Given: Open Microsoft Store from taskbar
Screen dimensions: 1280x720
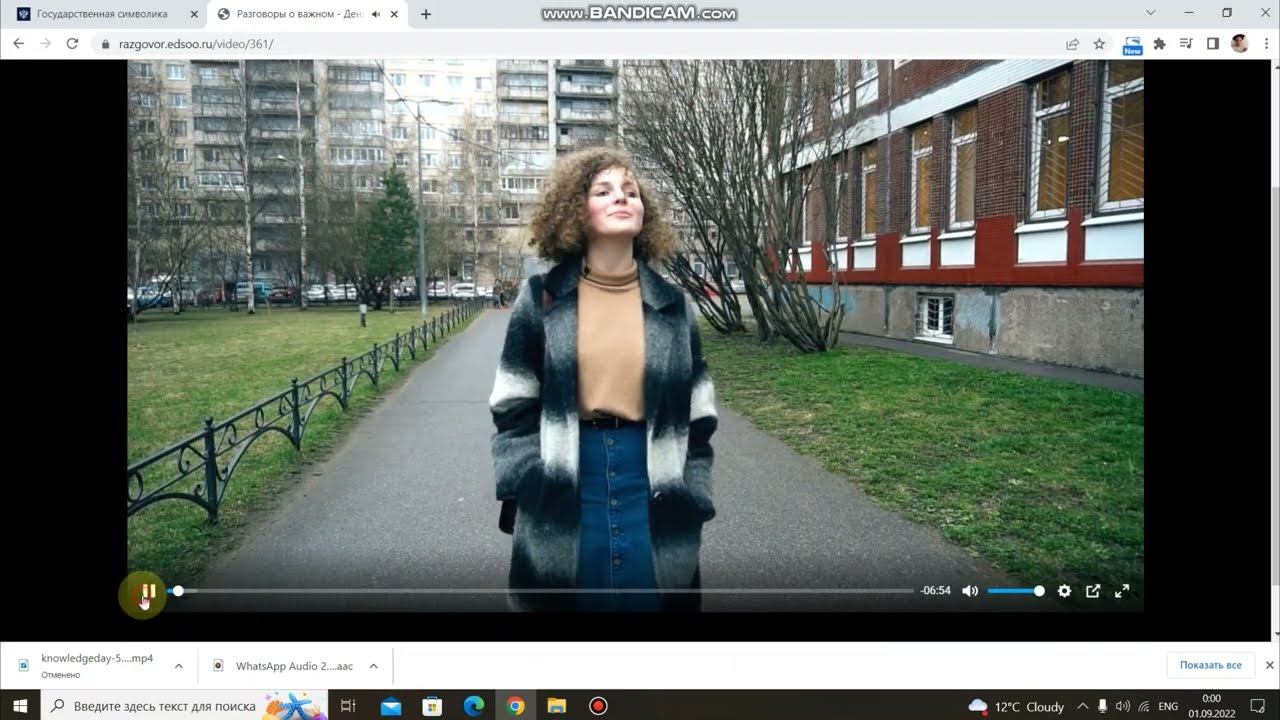Looking at the screenshot, I should tap(432, 706).
